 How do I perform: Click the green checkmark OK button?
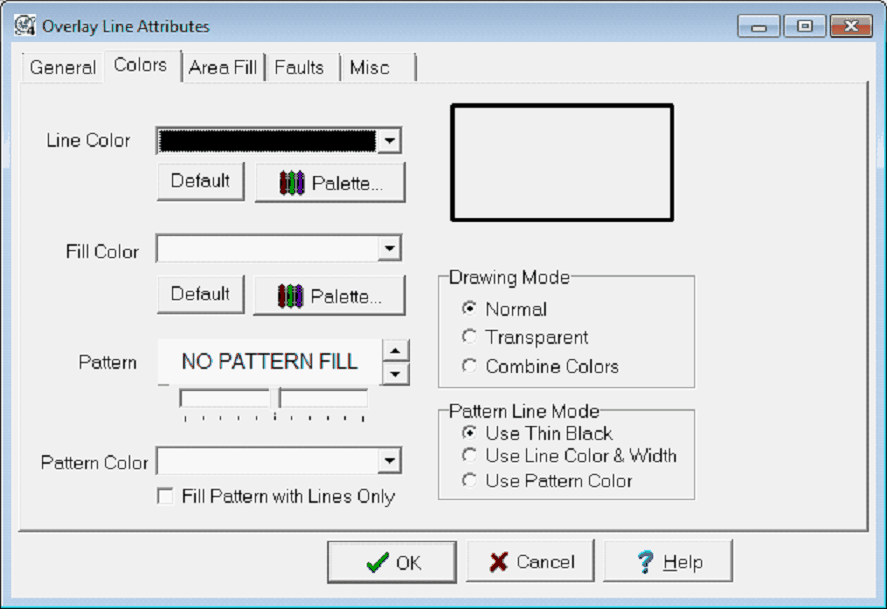coord(392,562)
